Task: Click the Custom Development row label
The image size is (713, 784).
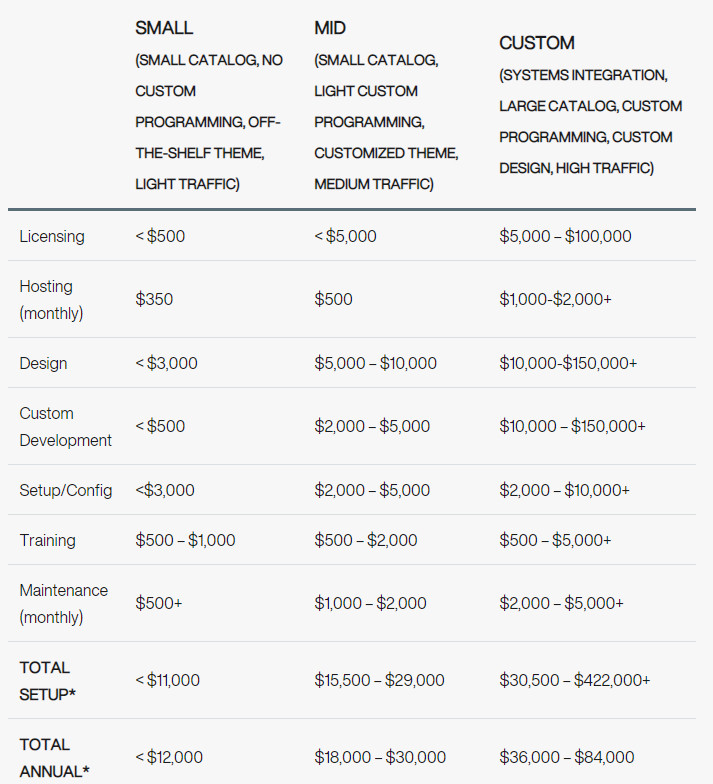Action: point(66,426)
